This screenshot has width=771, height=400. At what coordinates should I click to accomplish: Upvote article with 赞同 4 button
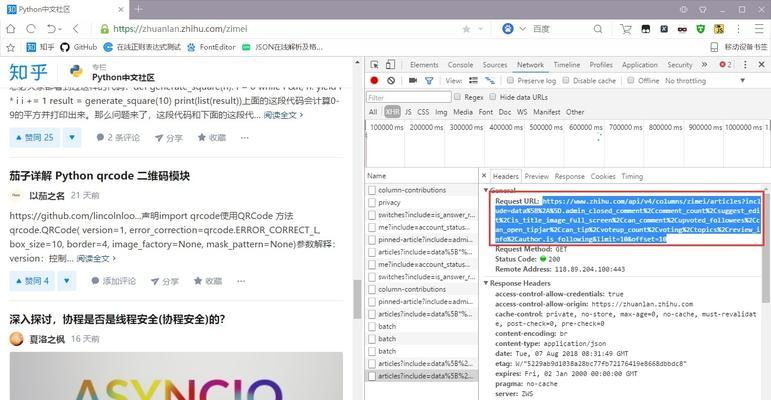(x=32, y=281)
